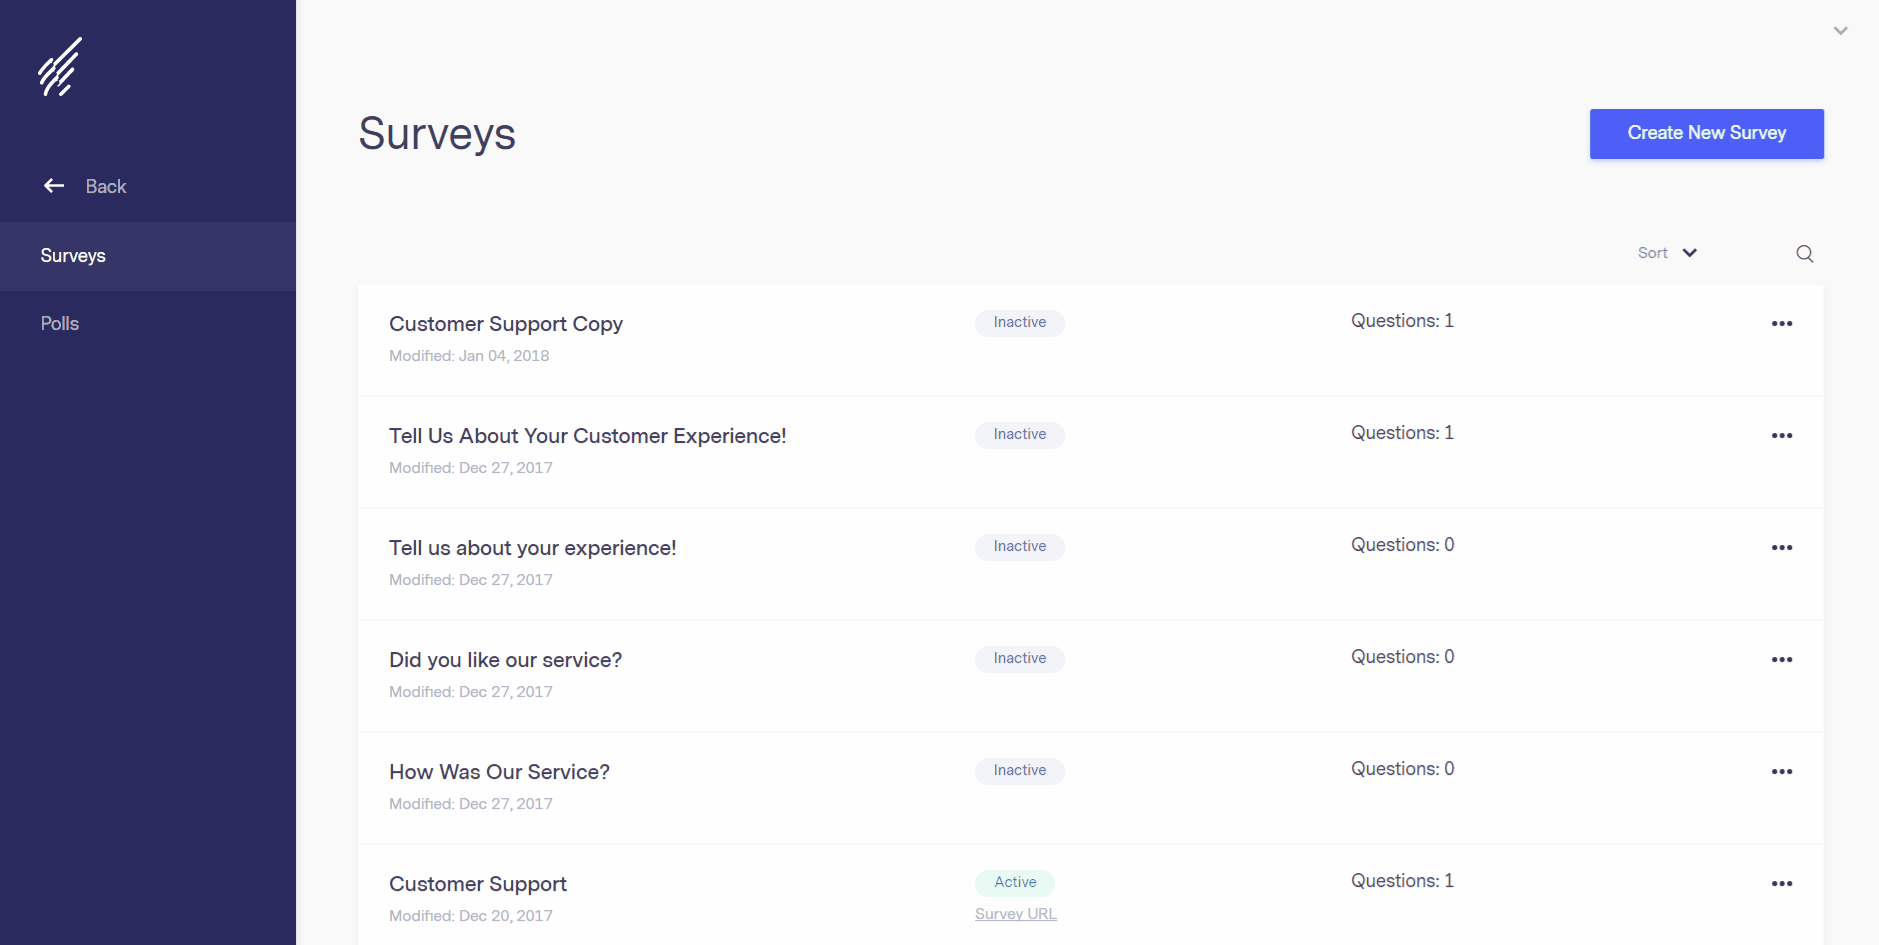Open the Survey URL link
Screen dimensions: 1879x945
coord(1015,914)
